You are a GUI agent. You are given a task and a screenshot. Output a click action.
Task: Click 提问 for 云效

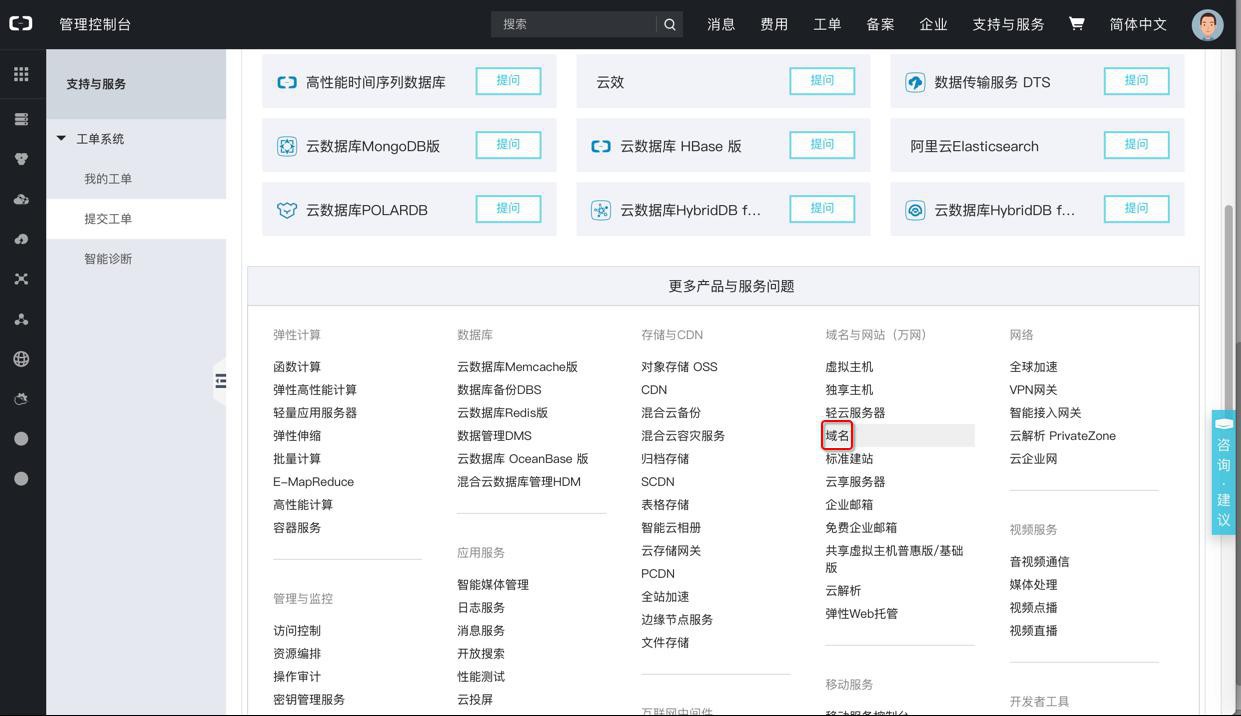[x=822, y=81]
